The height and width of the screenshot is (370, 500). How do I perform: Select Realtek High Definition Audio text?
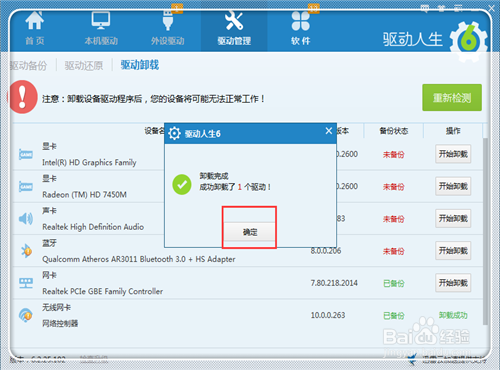pyautogui.click(x=93, y=227)
